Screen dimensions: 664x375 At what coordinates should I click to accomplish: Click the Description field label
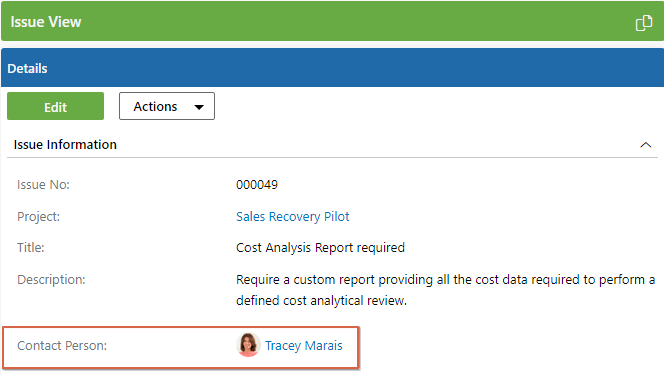pyautogui.click(x=51, y=280)
